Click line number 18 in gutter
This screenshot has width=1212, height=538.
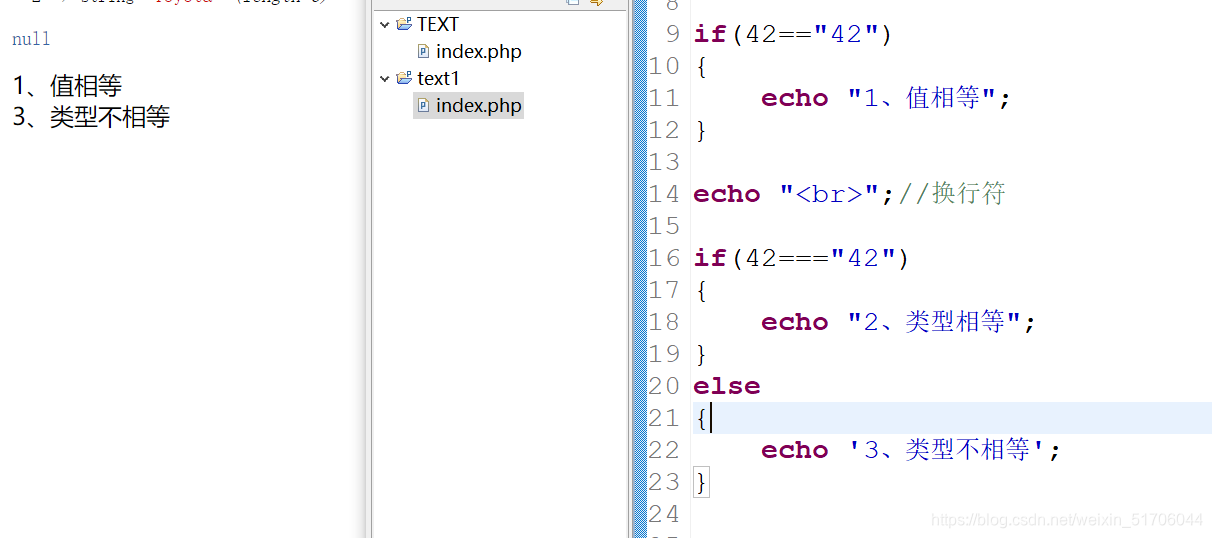pyautogui.click(x=664, y=322)
